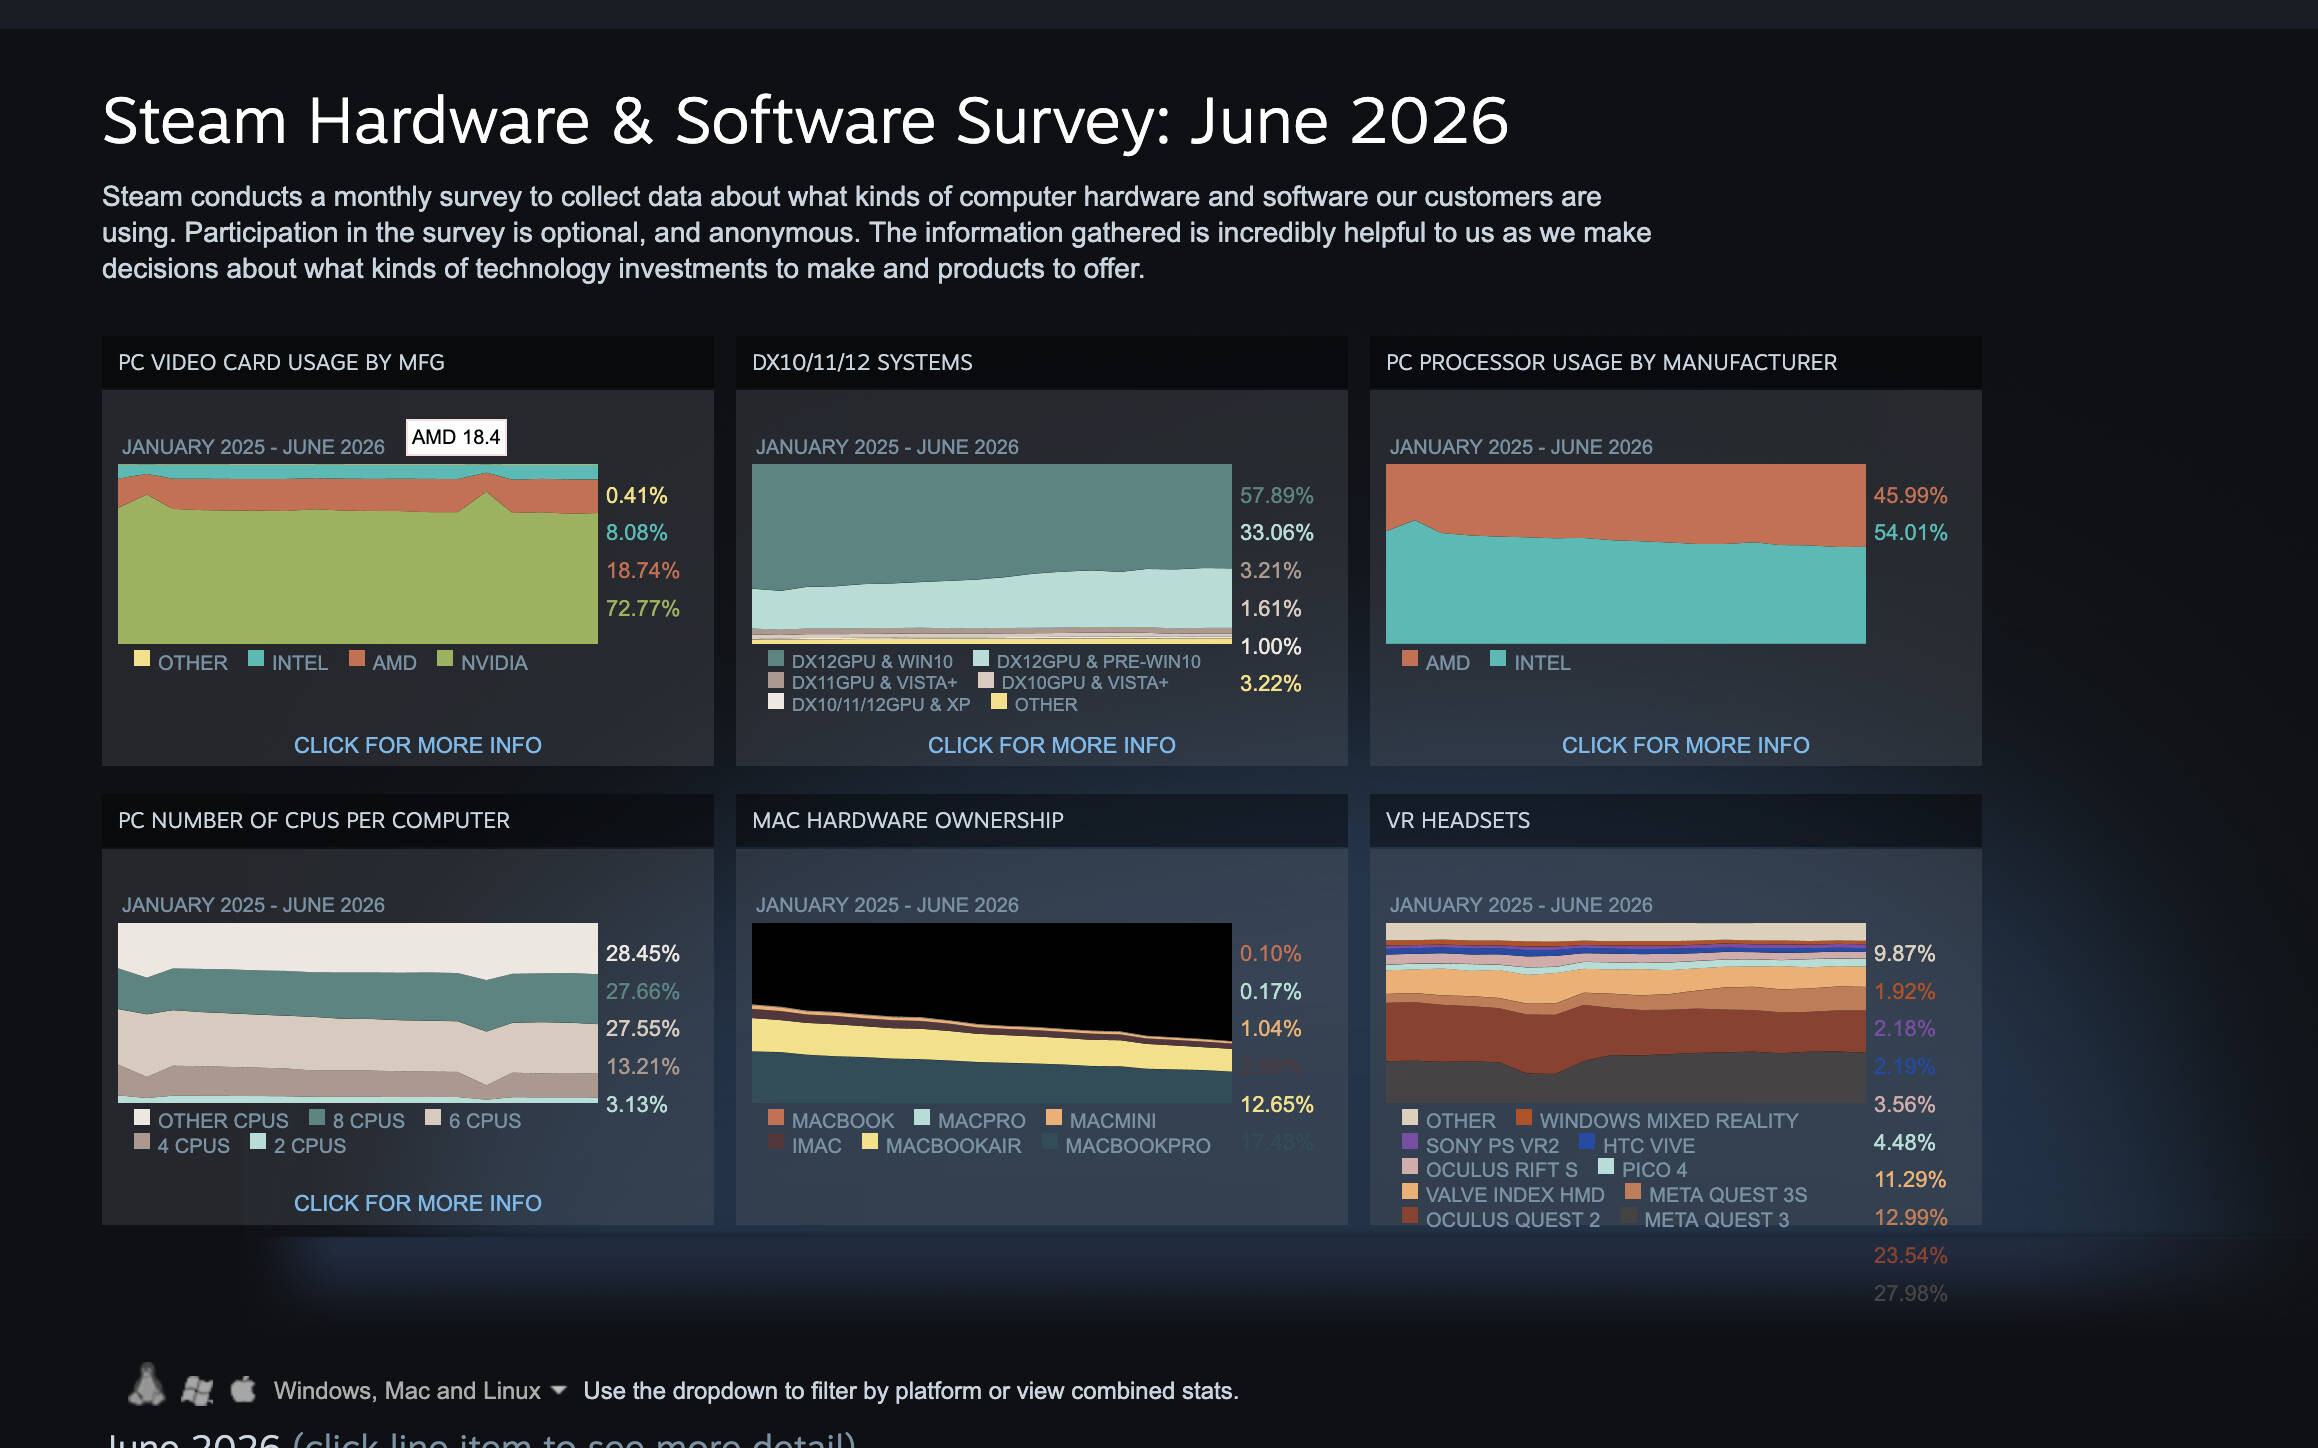The width and height of the screenshot is (2318, 1448).
Task: Click the DX10GPU & VISTA+ legend swatch
Action: click(986, 680)
